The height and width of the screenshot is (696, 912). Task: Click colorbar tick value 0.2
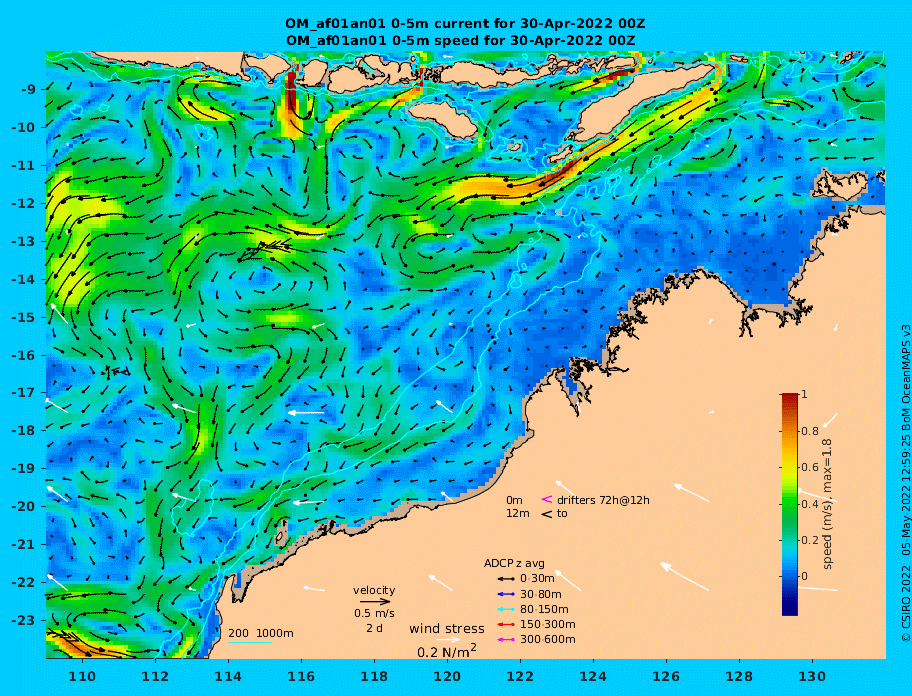tap(810, 540)
